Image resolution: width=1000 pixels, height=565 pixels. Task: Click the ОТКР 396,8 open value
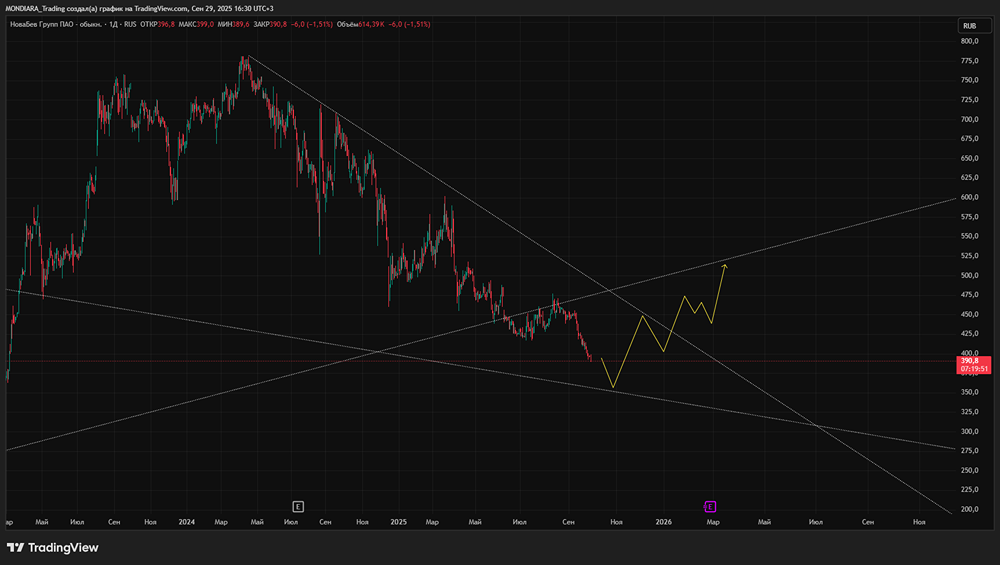[158, 24]
